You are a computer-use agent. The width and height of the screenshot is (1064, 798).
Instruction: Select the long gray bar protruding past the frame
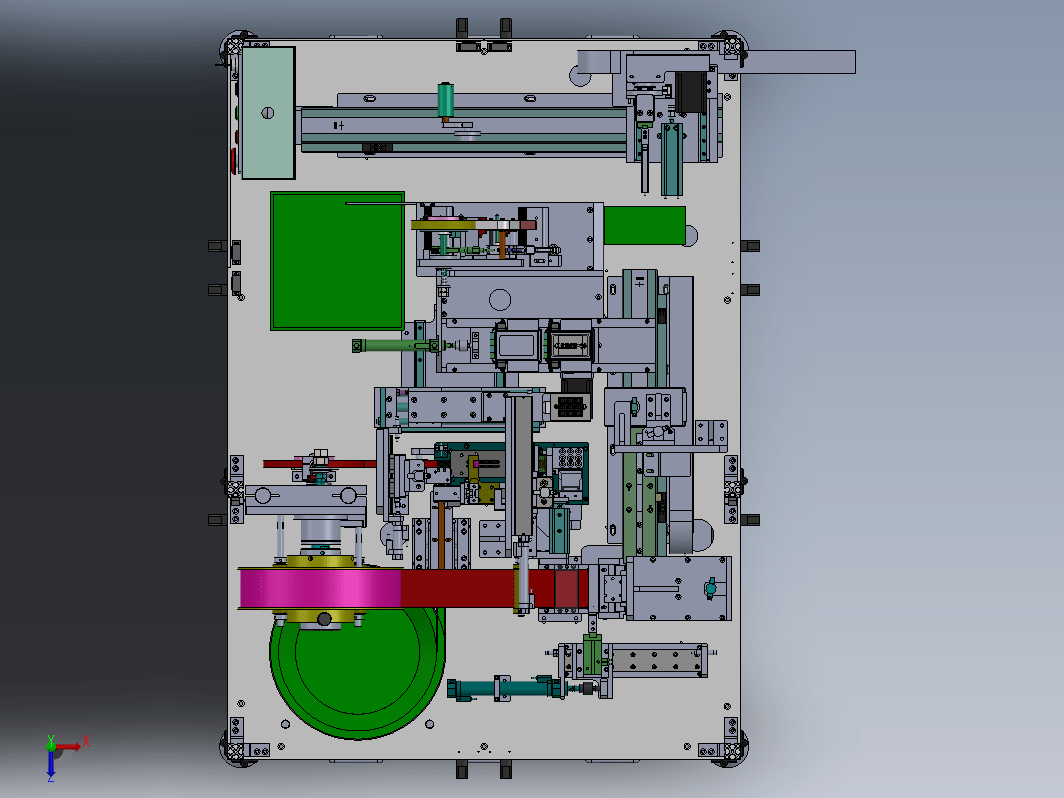point(799,62)
